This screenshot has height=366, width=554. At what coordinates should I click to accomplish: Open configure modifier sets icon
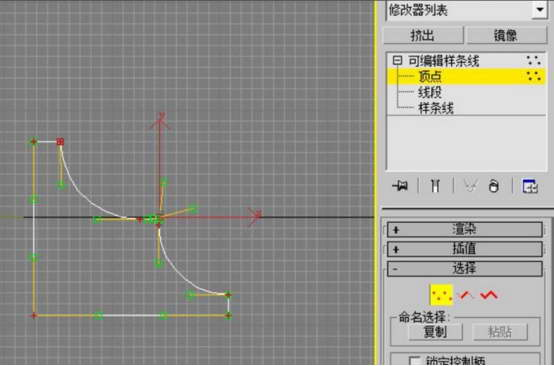(x=530, y=186)
